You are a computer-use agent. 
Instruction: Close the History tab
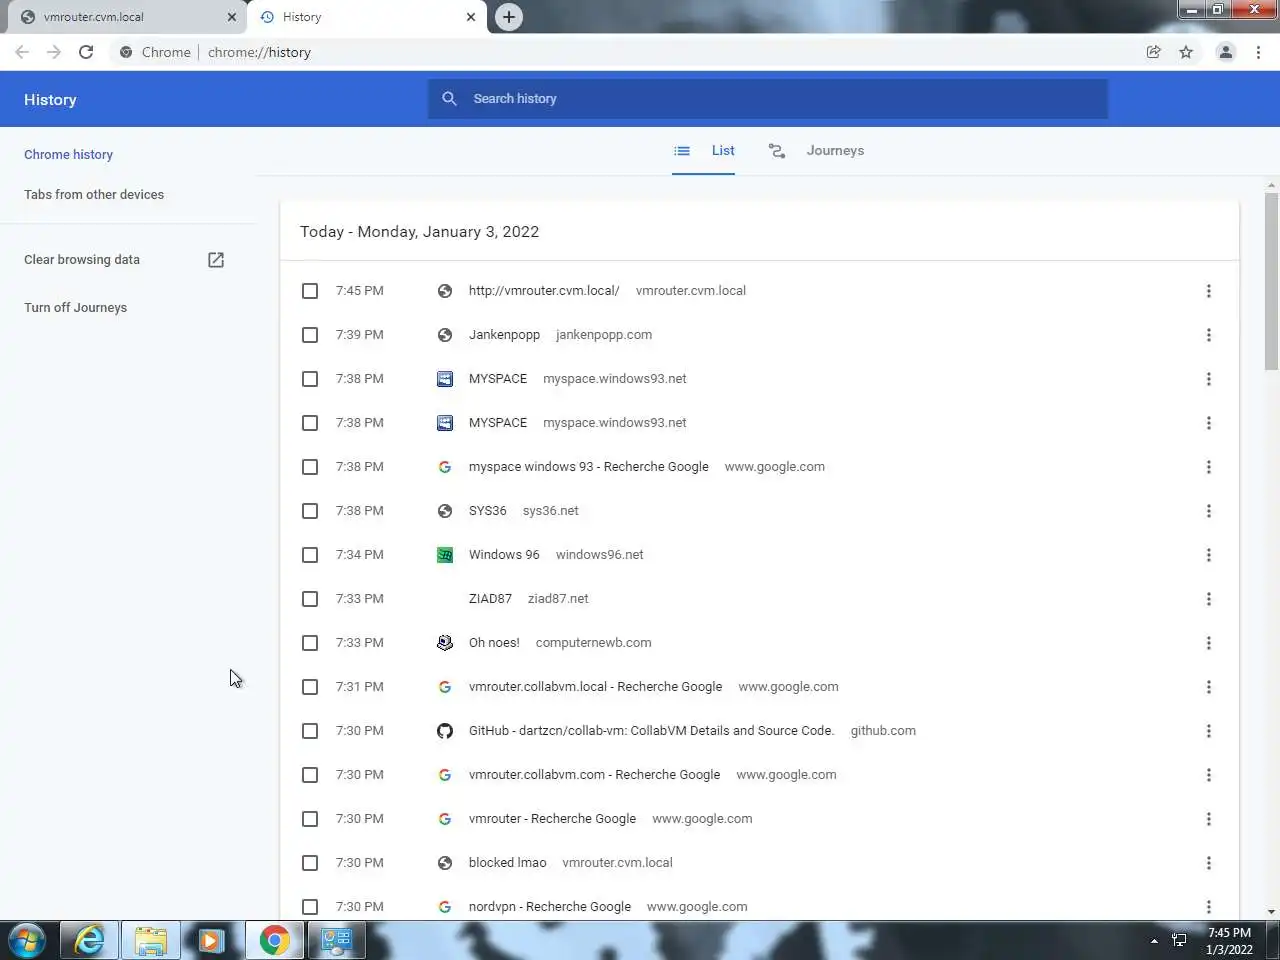click(471, 17)
